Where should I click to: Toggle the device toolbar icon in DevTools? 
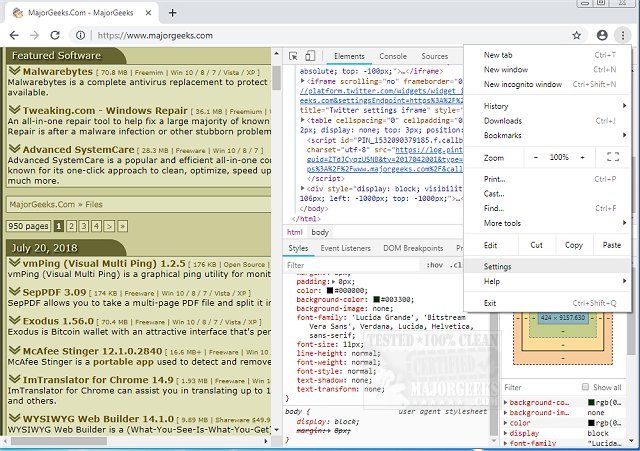coord(310,57)
